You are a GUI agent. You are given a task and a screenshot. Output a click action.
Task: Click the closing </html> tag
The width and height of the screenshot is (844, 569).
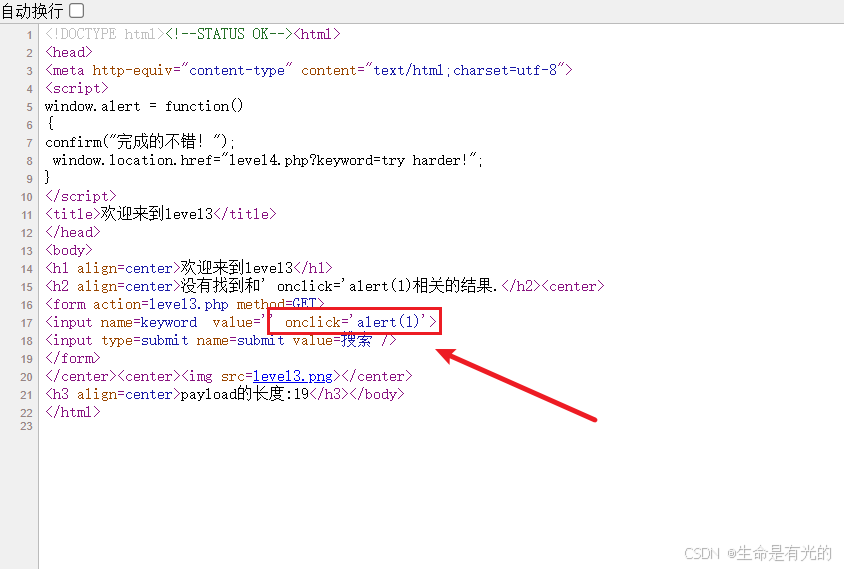[x=73, y=412]
